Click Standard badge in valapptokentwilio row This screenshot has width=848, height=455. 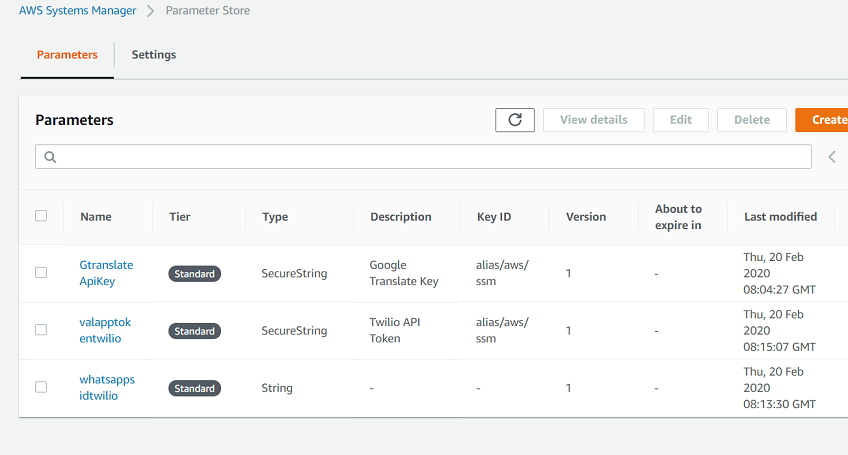point(194,331)
